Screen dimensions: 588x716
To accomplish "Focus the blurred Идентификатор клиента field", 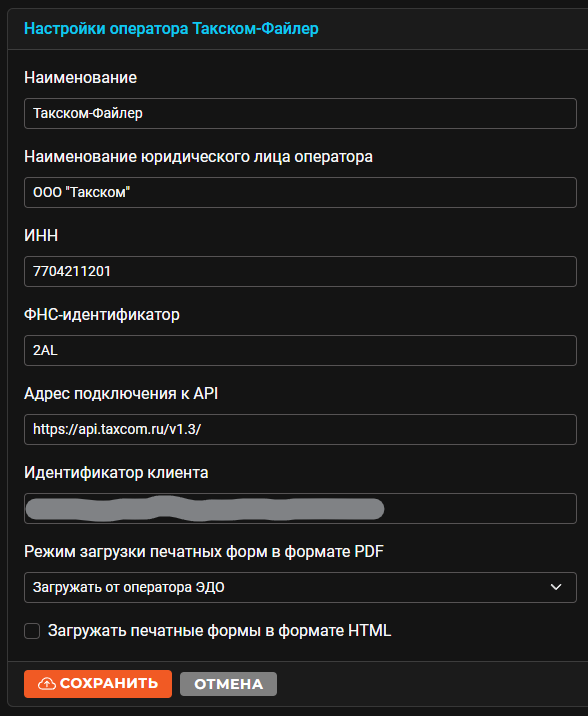I will [300, 508].
